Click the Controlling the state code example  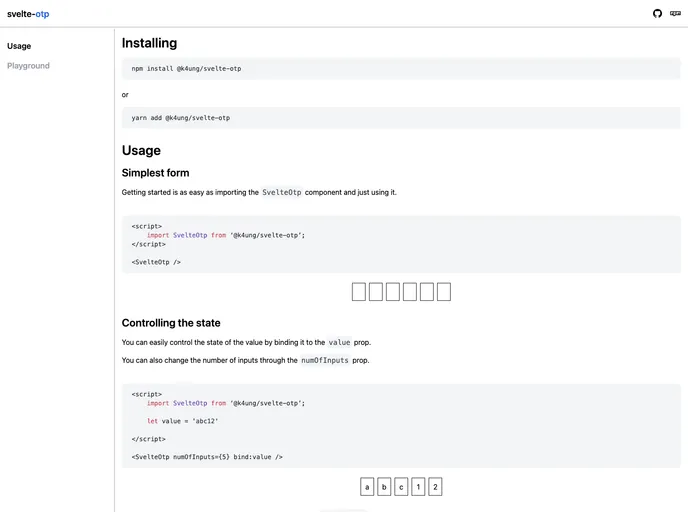pos(400,425)
